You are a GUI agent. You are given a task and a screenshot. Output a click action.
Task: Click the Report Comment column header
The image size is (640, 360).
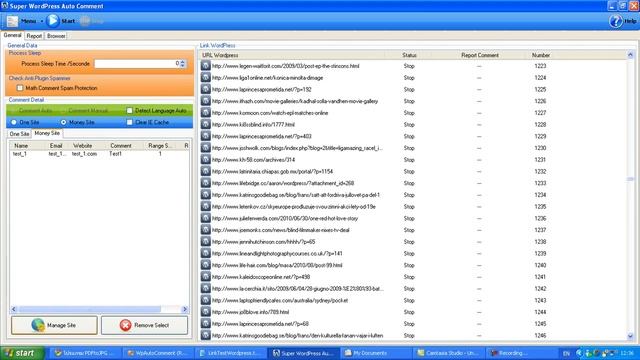click(x=480, y=55)
